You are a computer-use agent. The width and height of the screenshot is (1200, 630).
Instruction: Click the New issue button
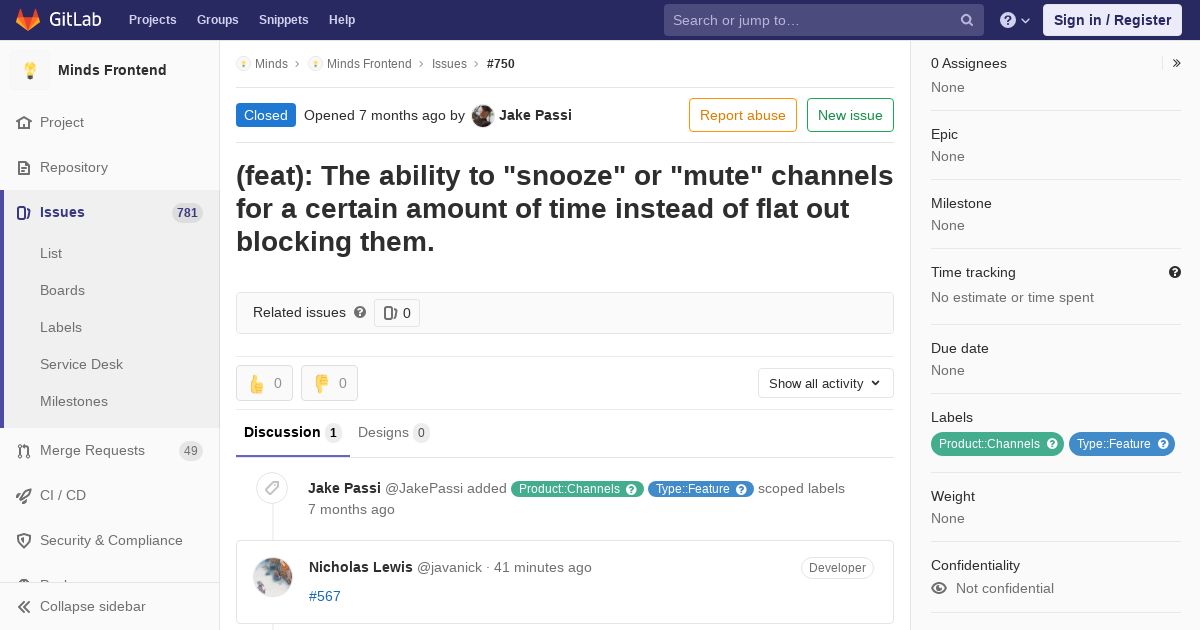click(x=850, y=115)
